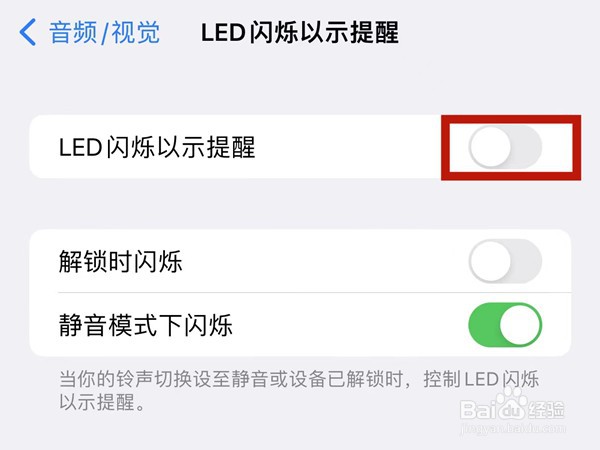Click the 经验 watermark text

[x=558, y=408]
